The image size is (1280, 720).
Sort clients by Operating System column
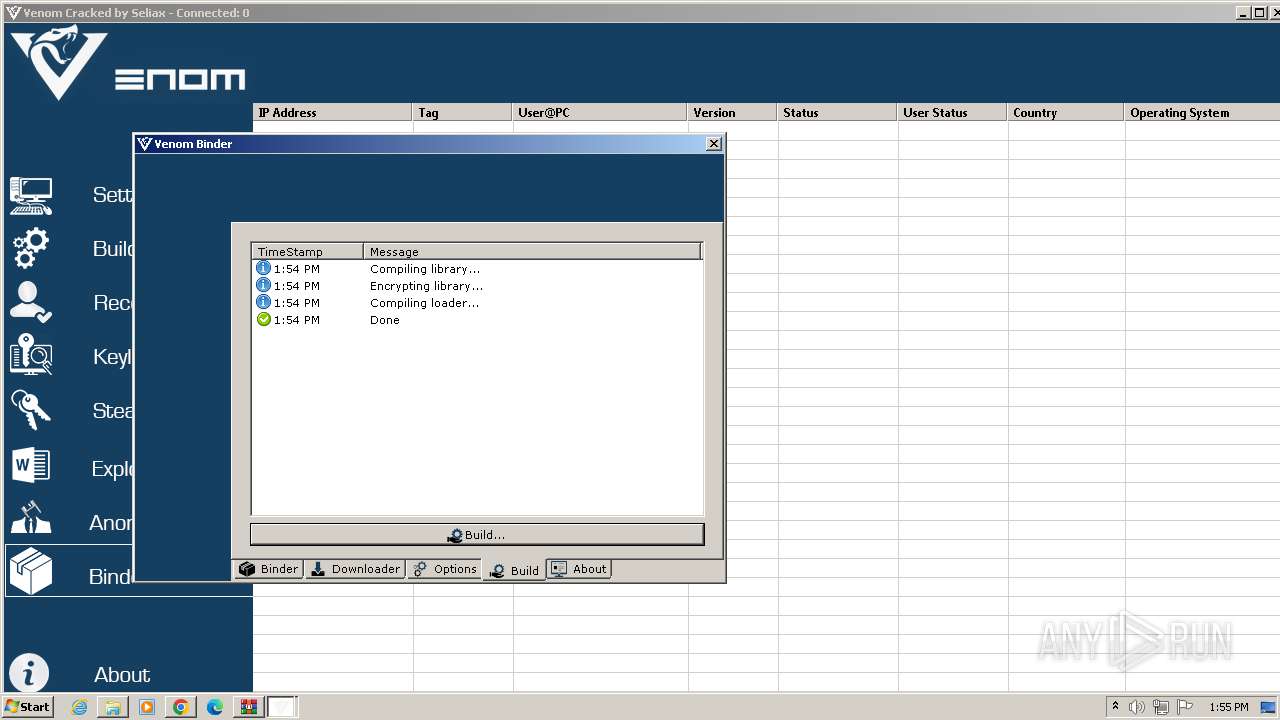click(x=1202, y=113)
